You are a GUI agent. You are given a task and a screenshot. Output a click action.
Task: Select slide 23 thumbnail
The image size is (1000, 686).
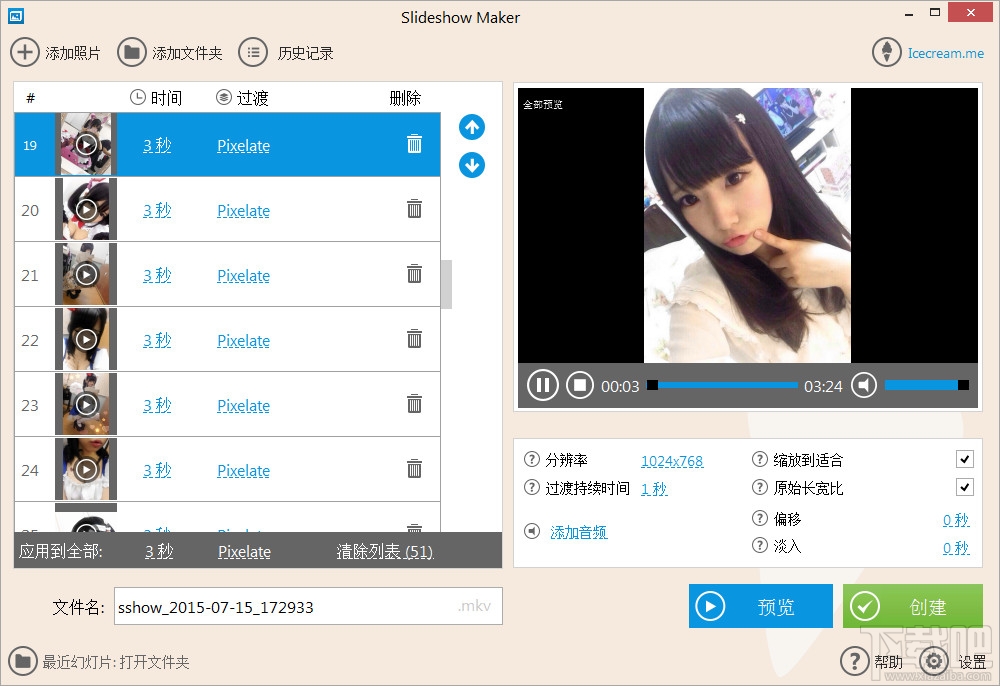point(86,405)
